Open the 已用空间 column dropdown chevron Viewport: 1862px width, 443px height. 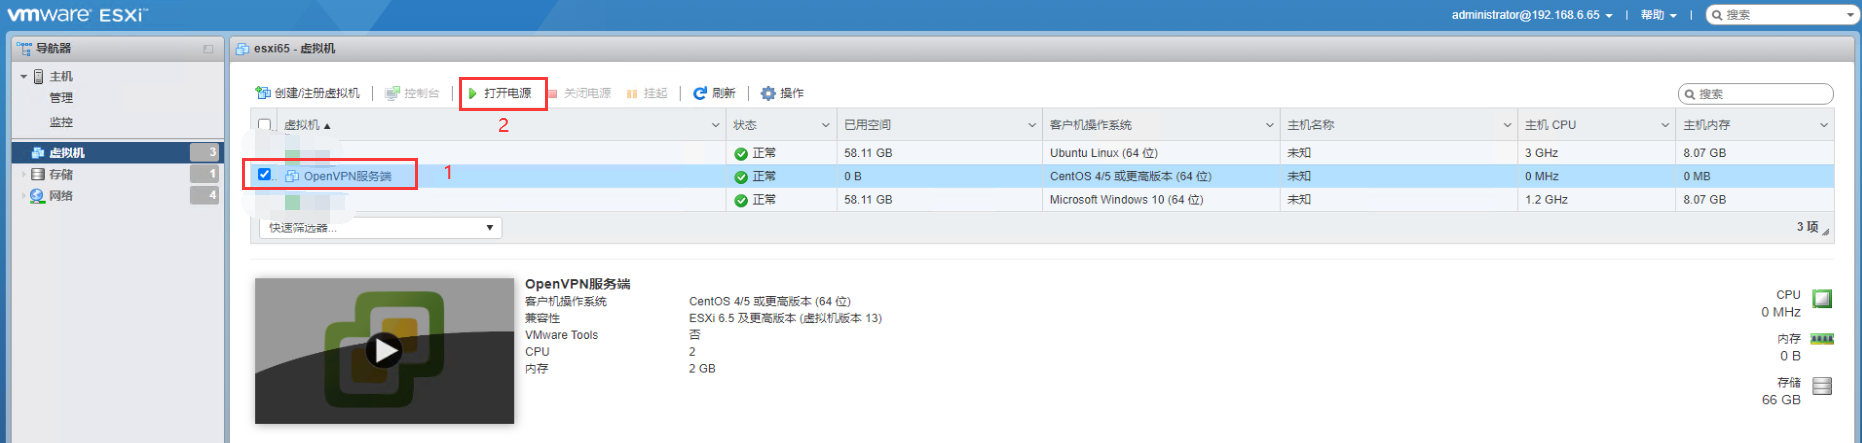(x=1032, y=125)
